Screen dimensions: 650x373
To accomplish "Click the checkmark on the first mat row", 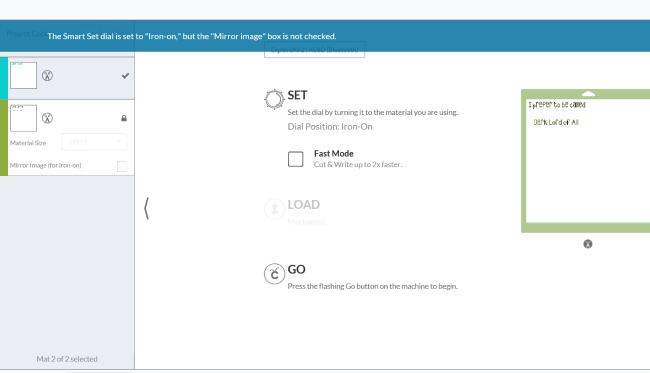I will [125, 76].
